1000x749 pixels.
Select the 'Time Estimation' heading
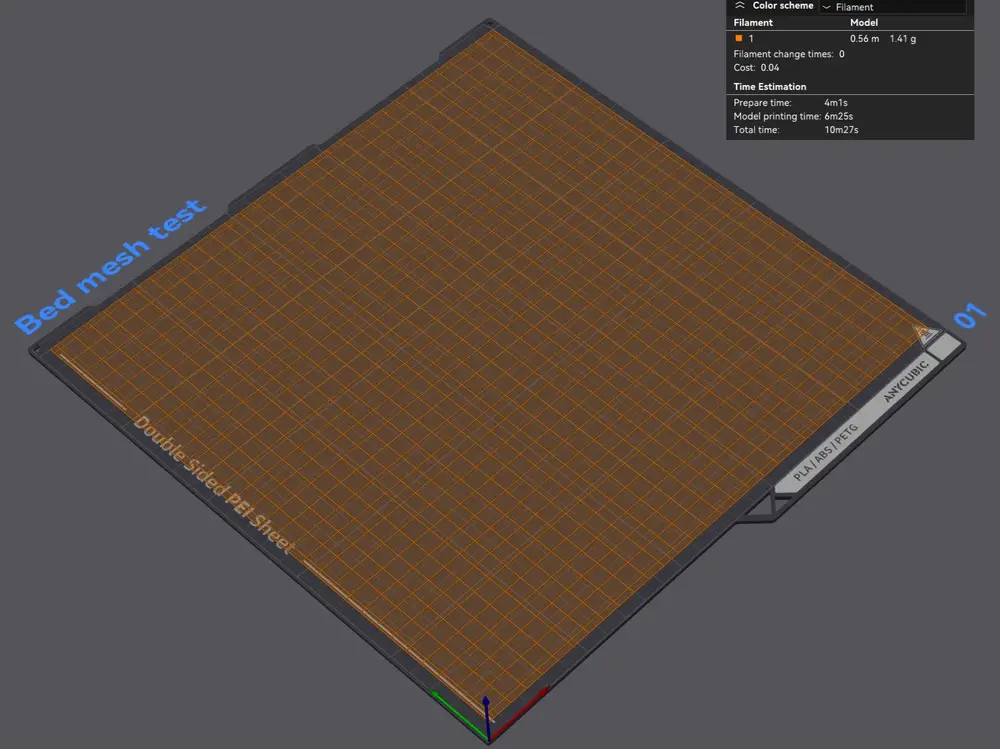[x=770, y=87]
